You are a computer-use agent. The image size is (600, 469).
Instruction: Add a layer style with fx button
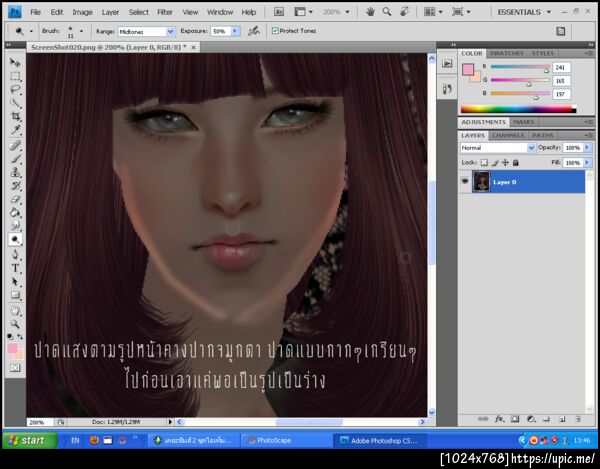coord(499,419)
